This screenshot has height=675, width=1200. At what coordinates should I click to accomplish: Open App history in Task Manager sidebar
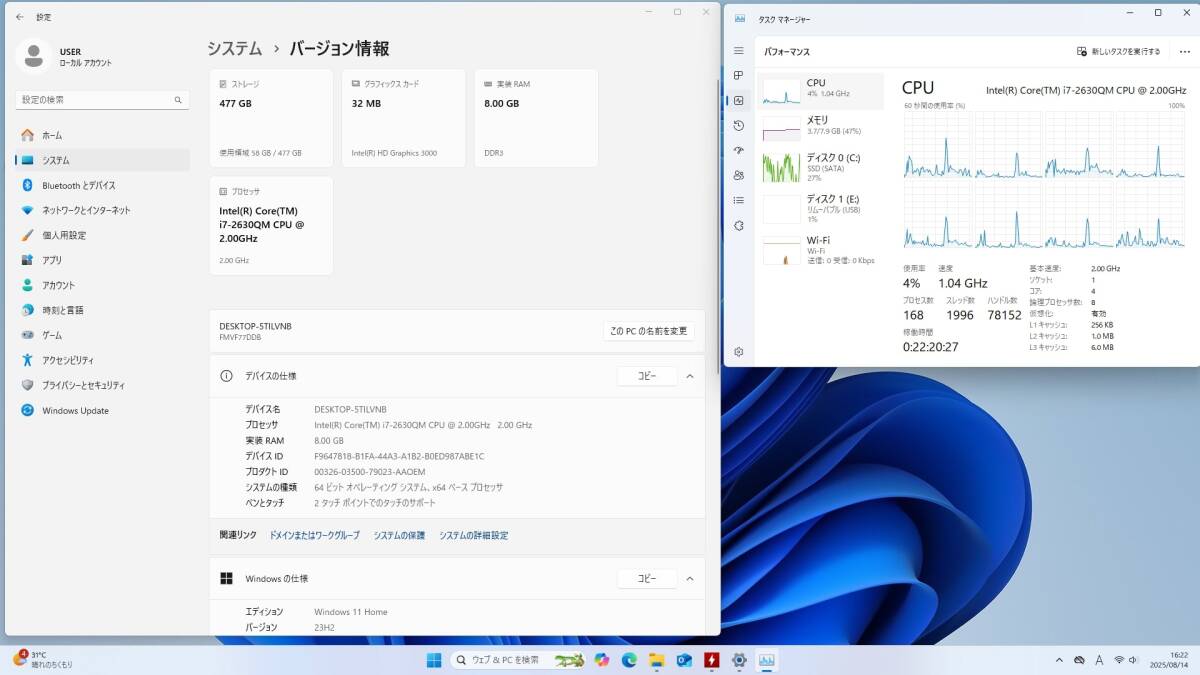(739, 125)
